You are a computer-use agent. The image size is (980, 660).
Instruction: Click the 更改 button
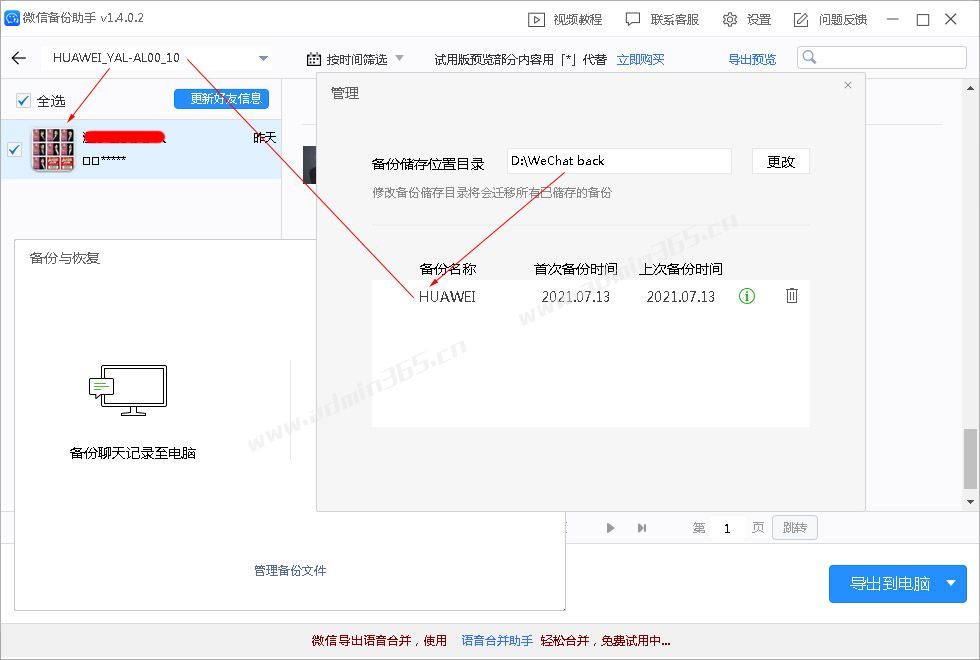pyautogui.click(x=781, y=161)
